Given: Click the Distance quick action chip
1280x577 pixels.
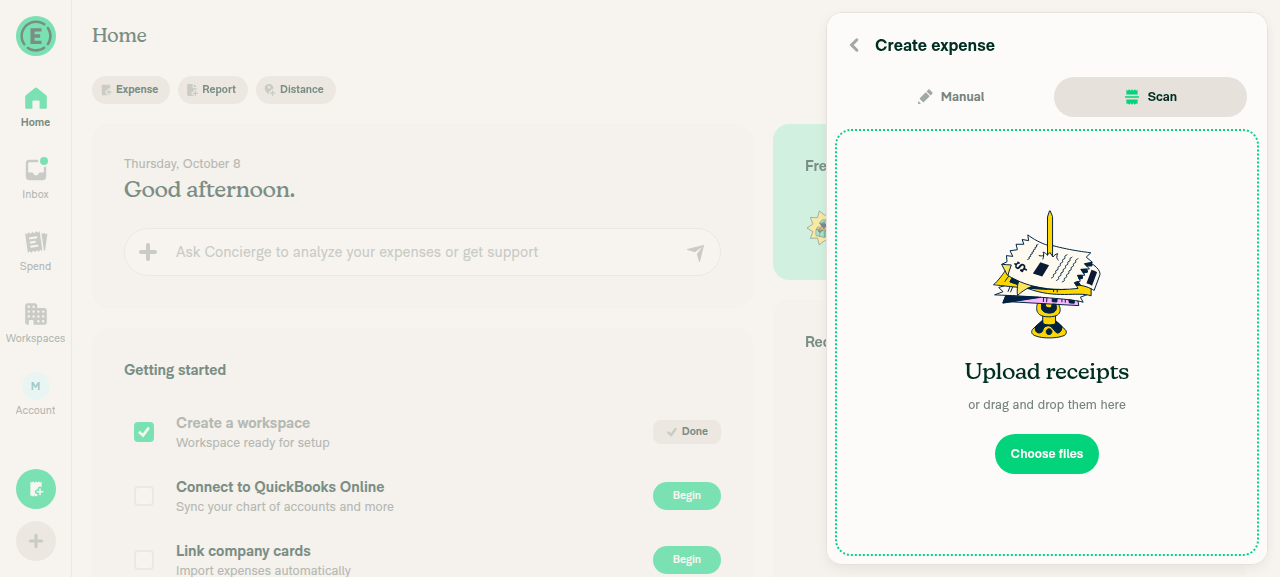Looking at the screenshot, I should point(296,90).
